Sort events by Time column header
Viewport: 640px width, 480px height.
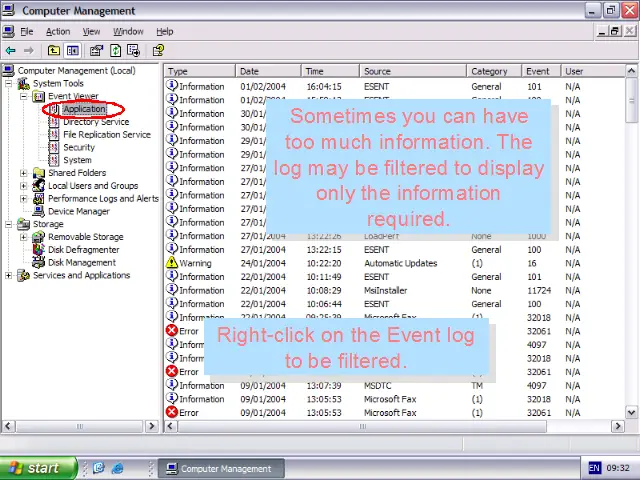(x=331, y=71)
